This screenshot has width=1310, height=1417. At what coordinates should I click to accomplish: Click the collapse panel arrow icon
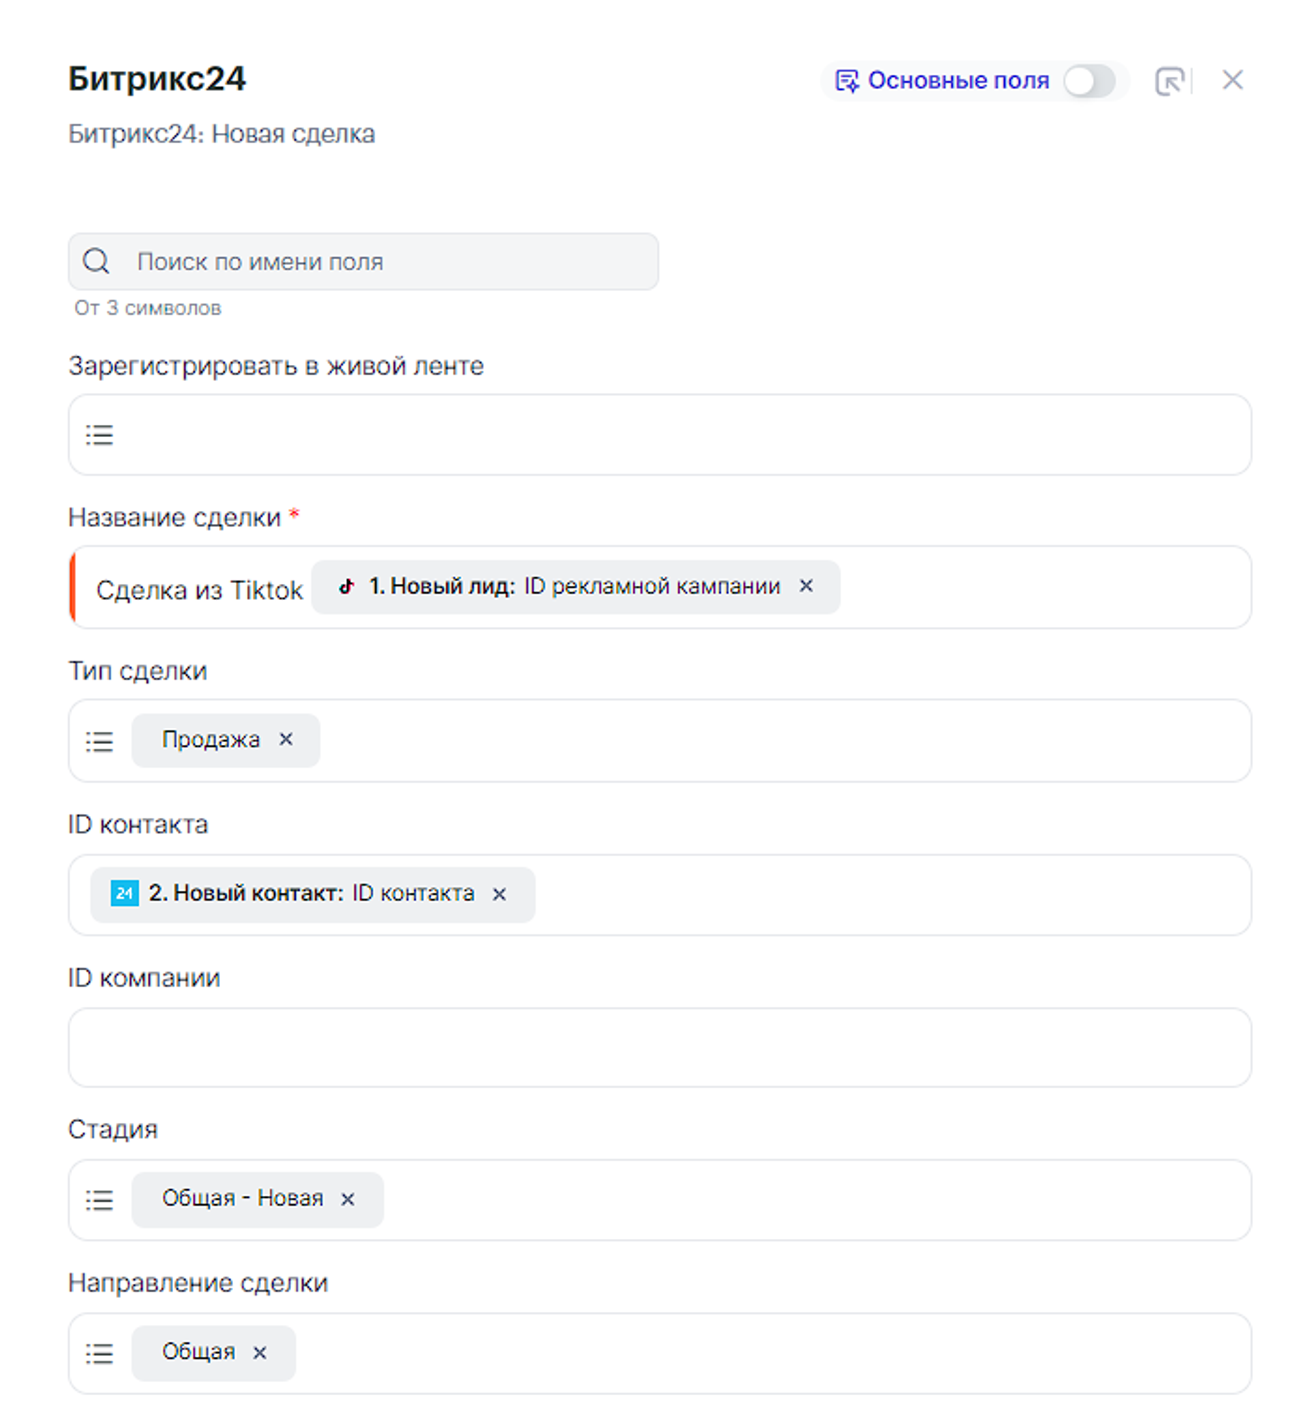1169,81
